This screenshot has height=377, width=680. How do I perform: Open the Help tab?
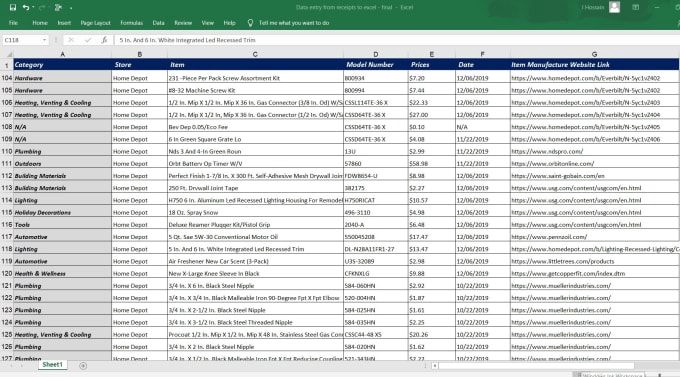click(229, 23)
